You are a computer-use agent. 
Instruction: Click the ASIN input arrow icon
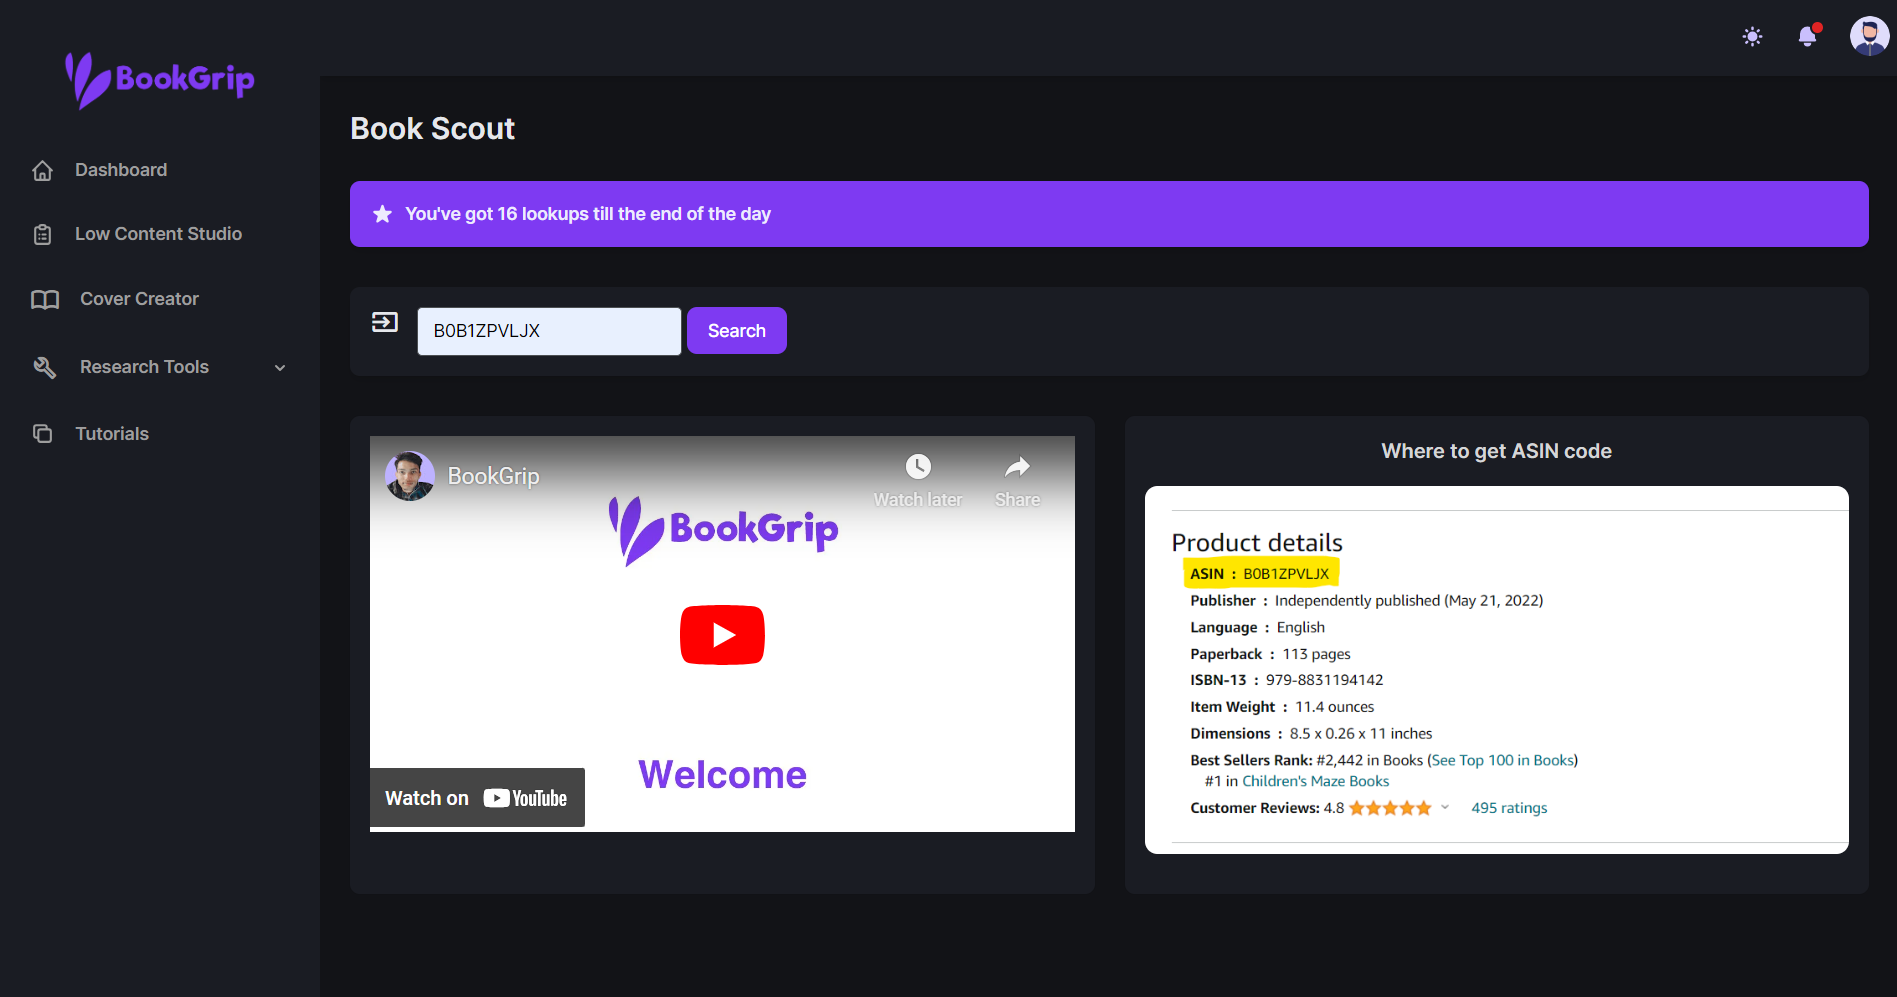pyautogui.click(x=385, y=322)
